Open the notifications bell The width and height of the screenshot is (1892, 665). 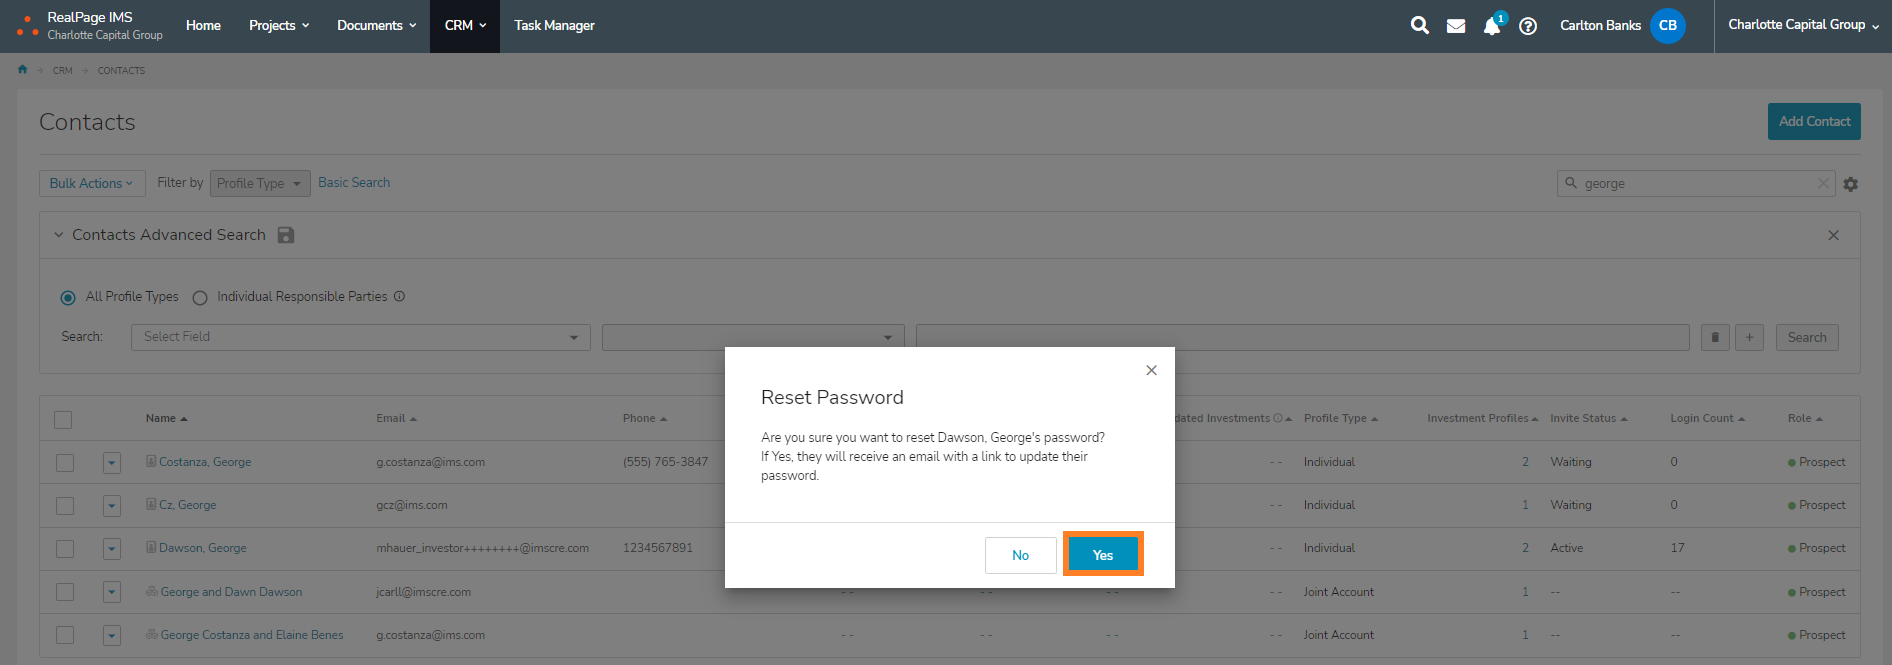(1491, 26)
